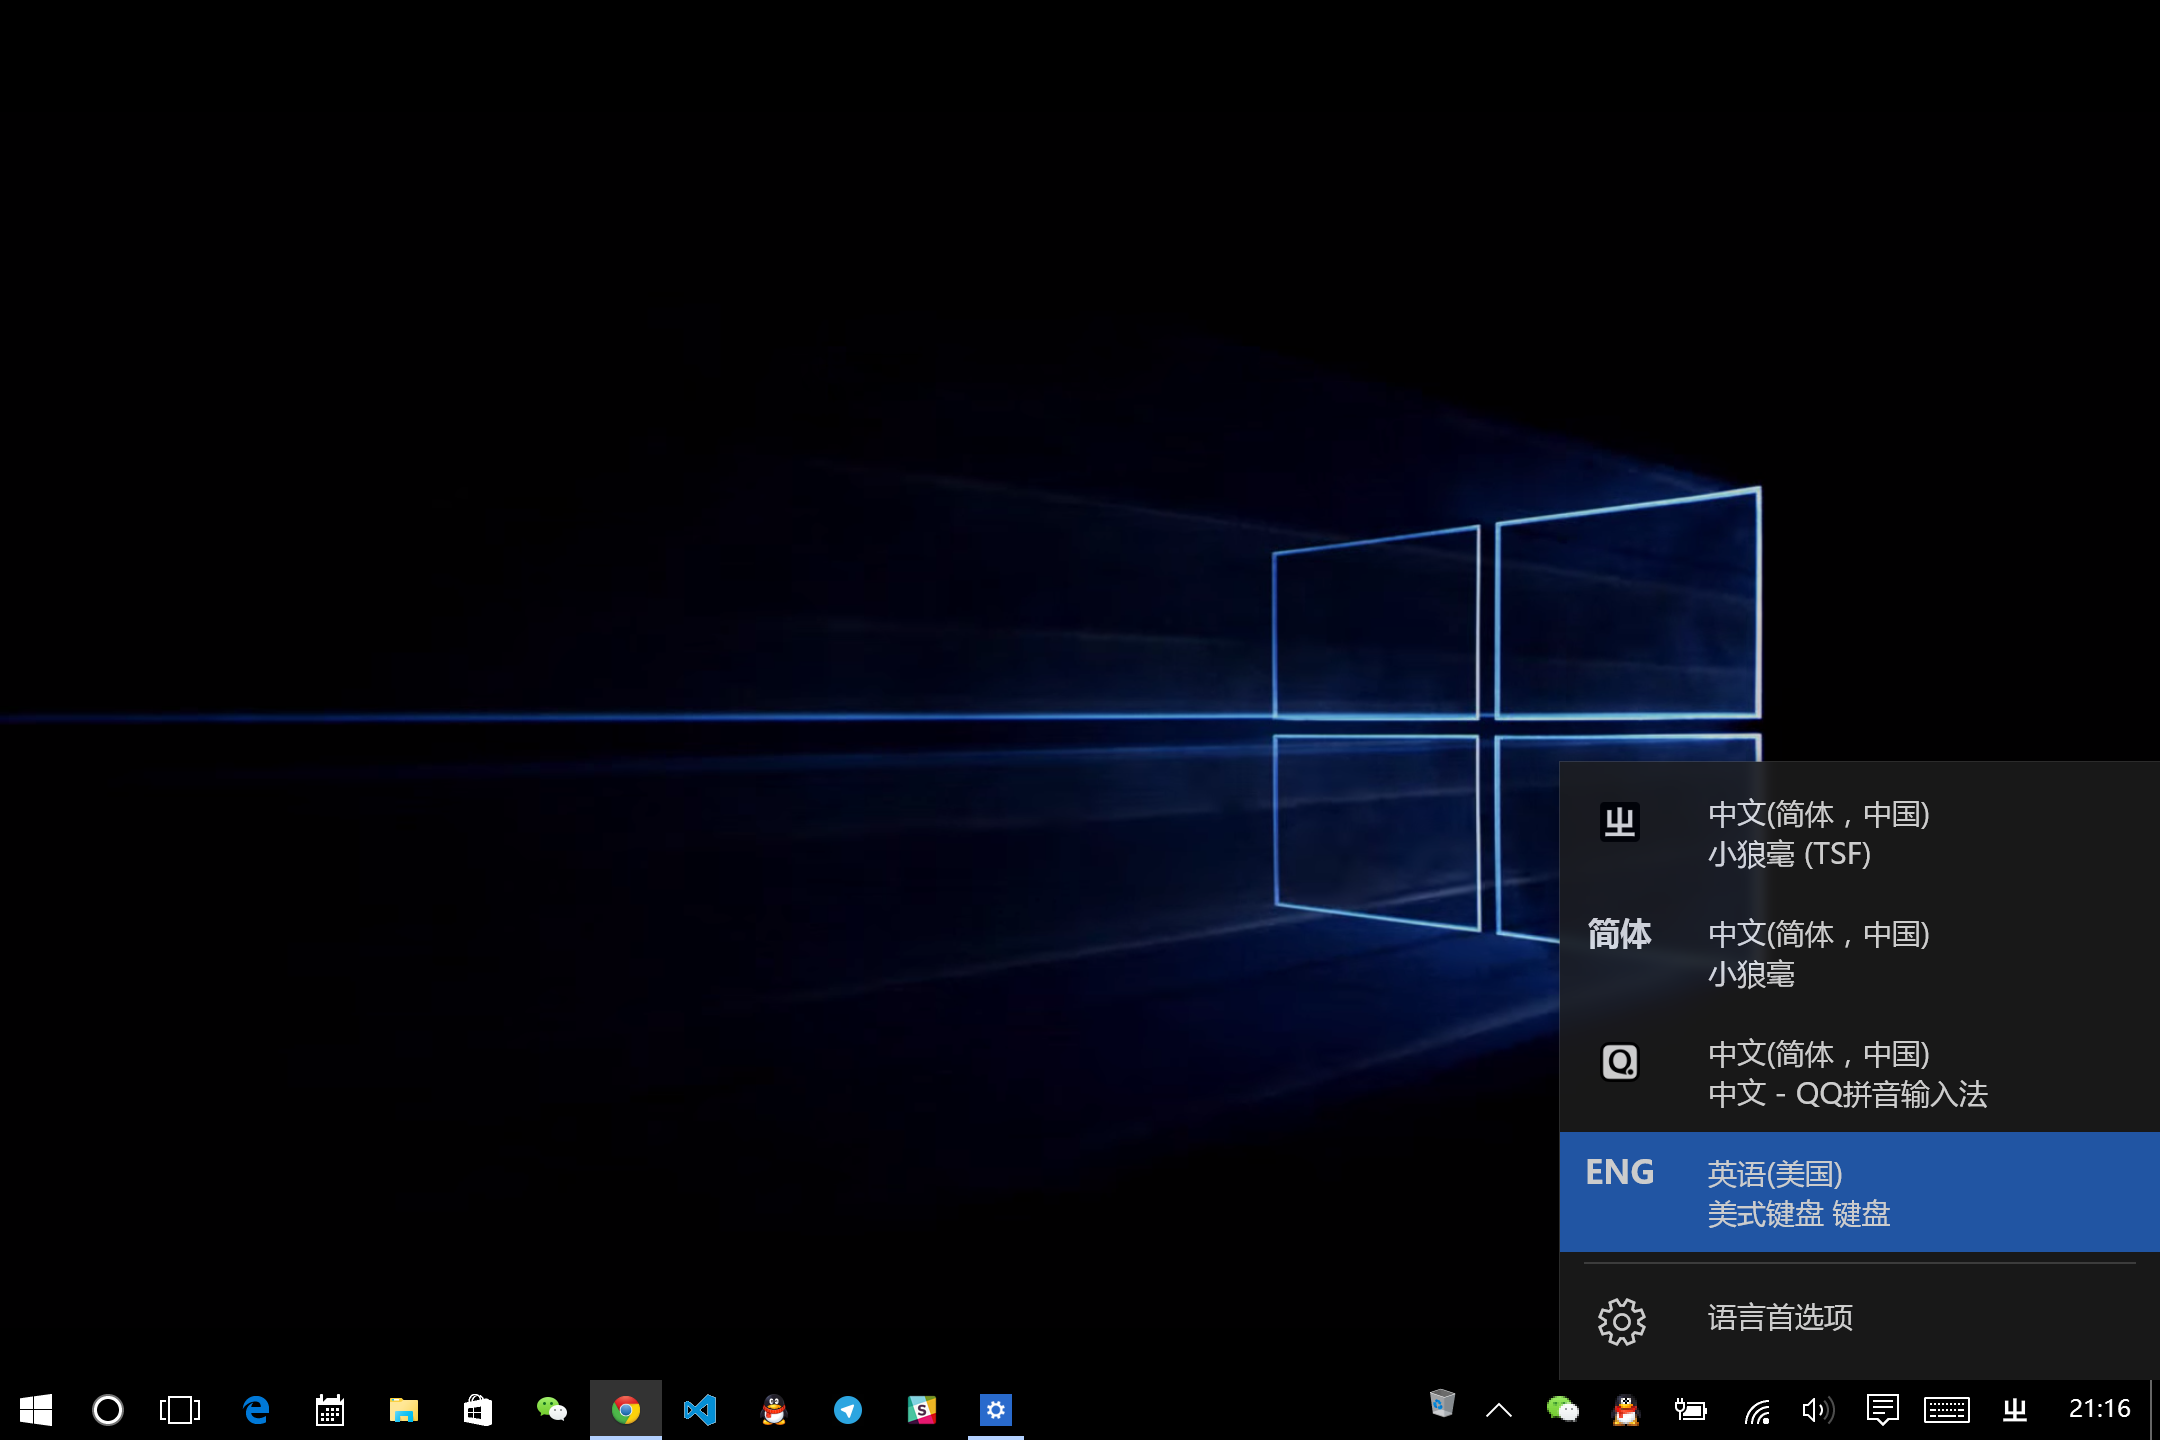Launch Telegram from the taskbar

click(848, 1410)
